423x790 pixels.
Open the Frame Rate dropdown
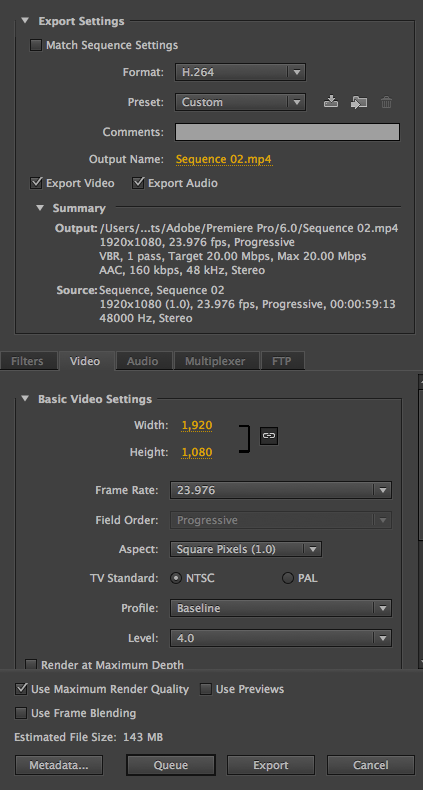[281, 490]
